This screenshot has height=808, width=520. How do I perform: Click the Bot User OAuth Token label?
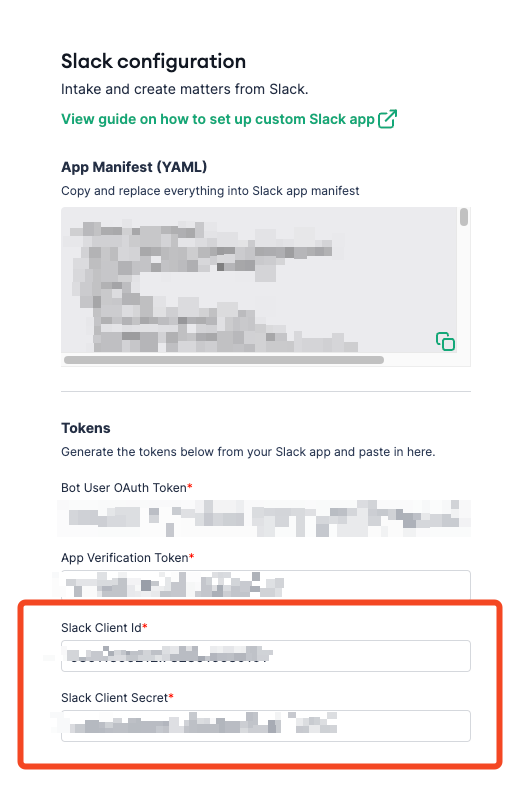pos(126,487)
